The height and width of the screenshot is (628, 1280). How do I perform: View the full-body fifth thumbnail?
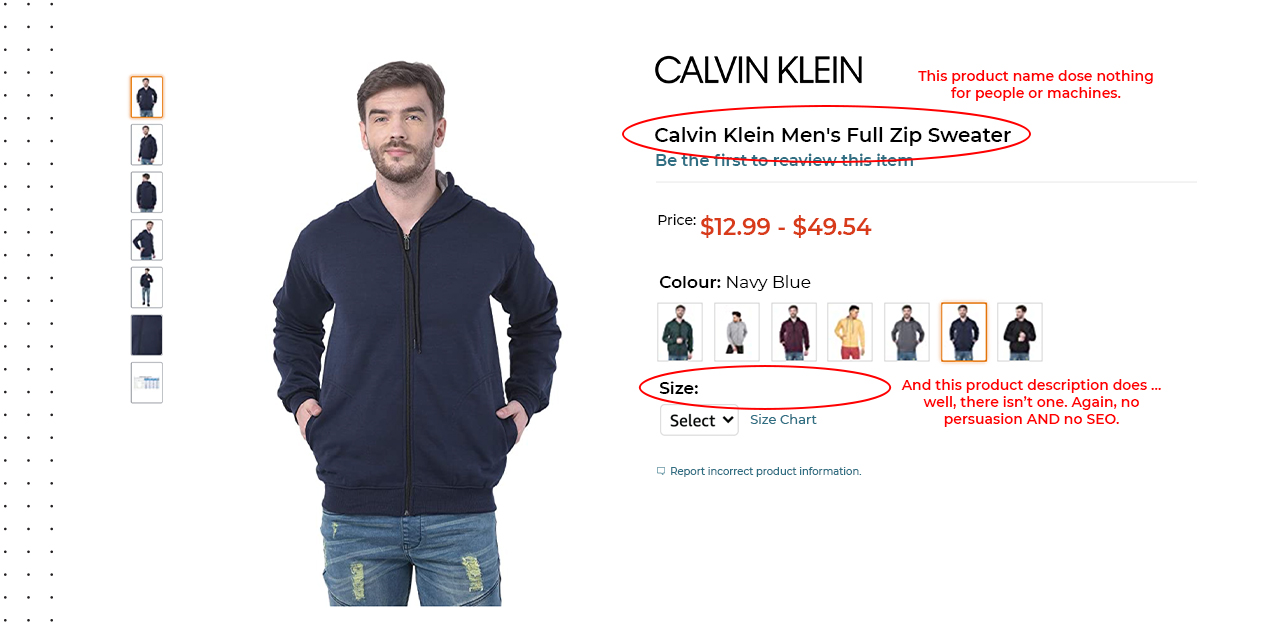click(x=147, y=287)
